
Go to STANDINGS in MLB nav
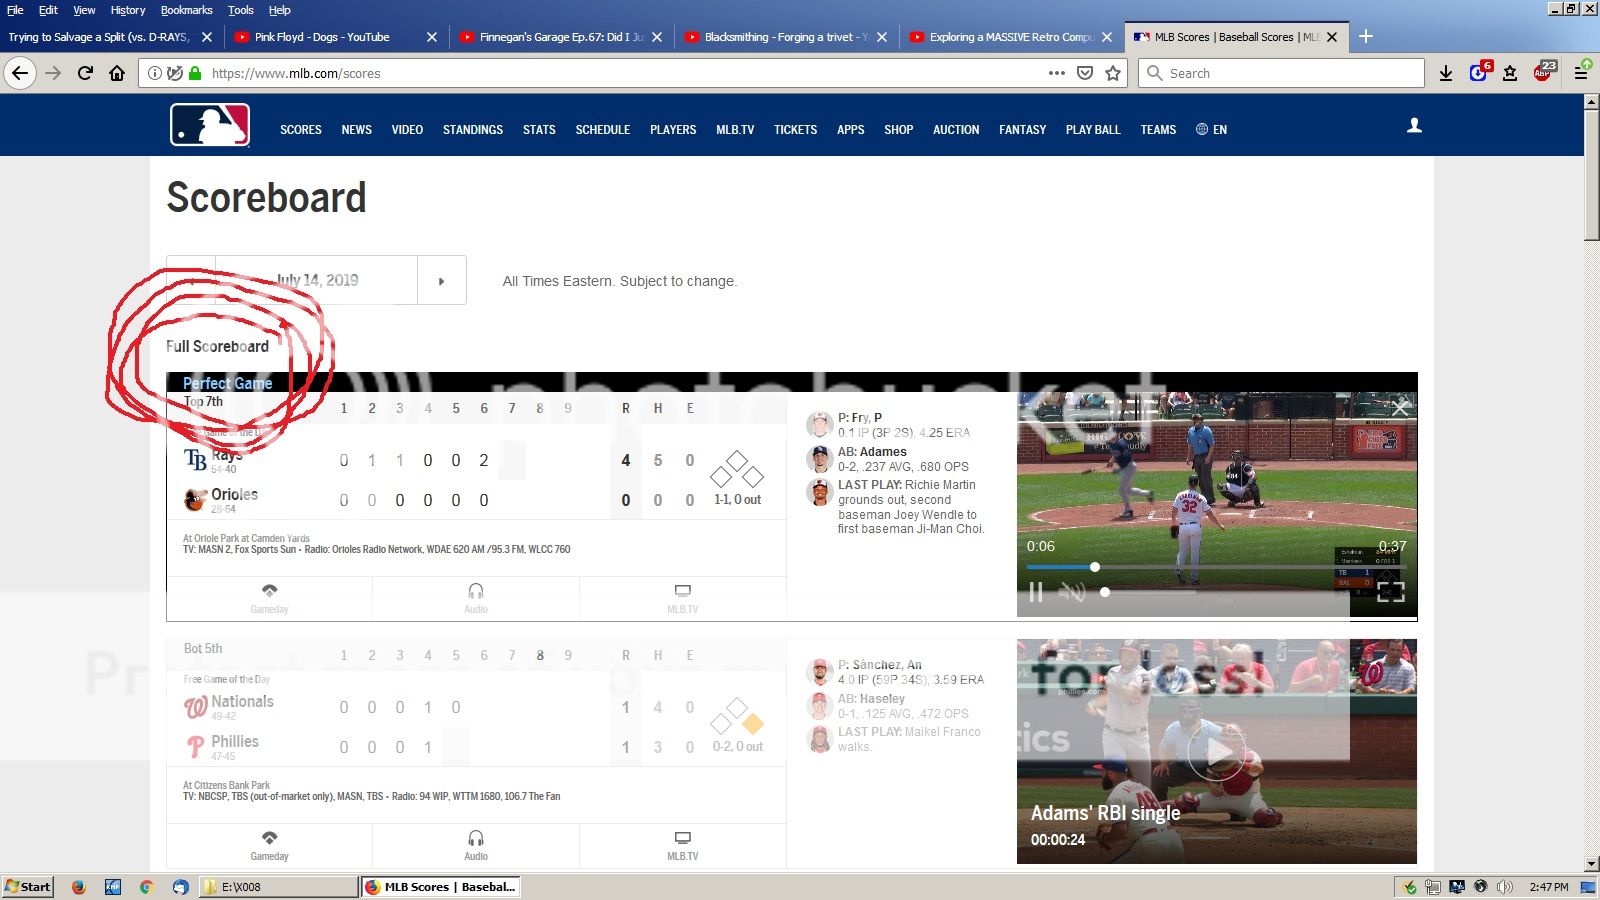click(473, 130)
